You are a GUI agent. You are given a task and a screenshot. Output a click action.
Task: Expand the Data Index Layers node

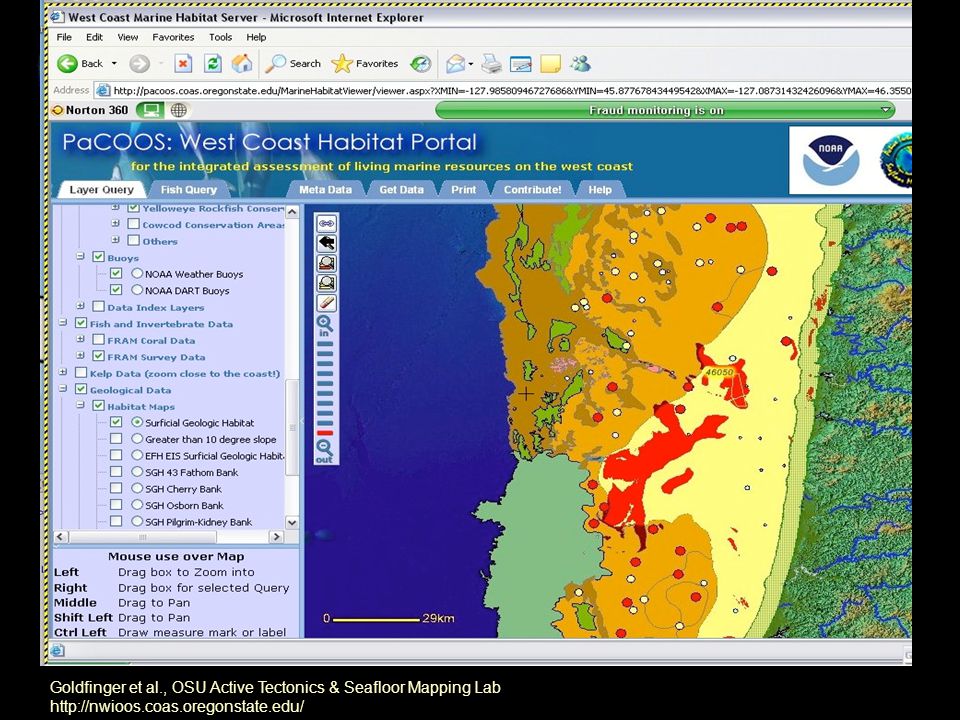80,306
